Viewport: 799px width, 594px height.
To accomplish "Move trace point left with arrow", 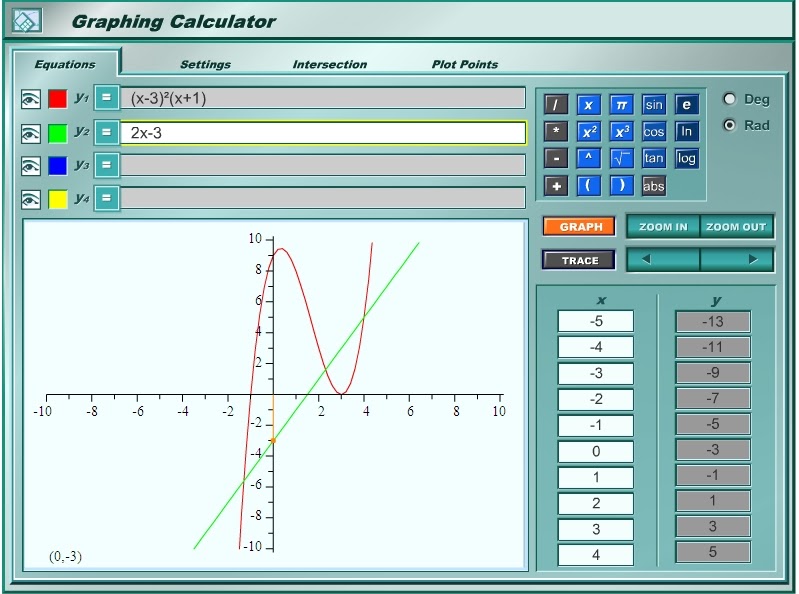I will 663,259.
